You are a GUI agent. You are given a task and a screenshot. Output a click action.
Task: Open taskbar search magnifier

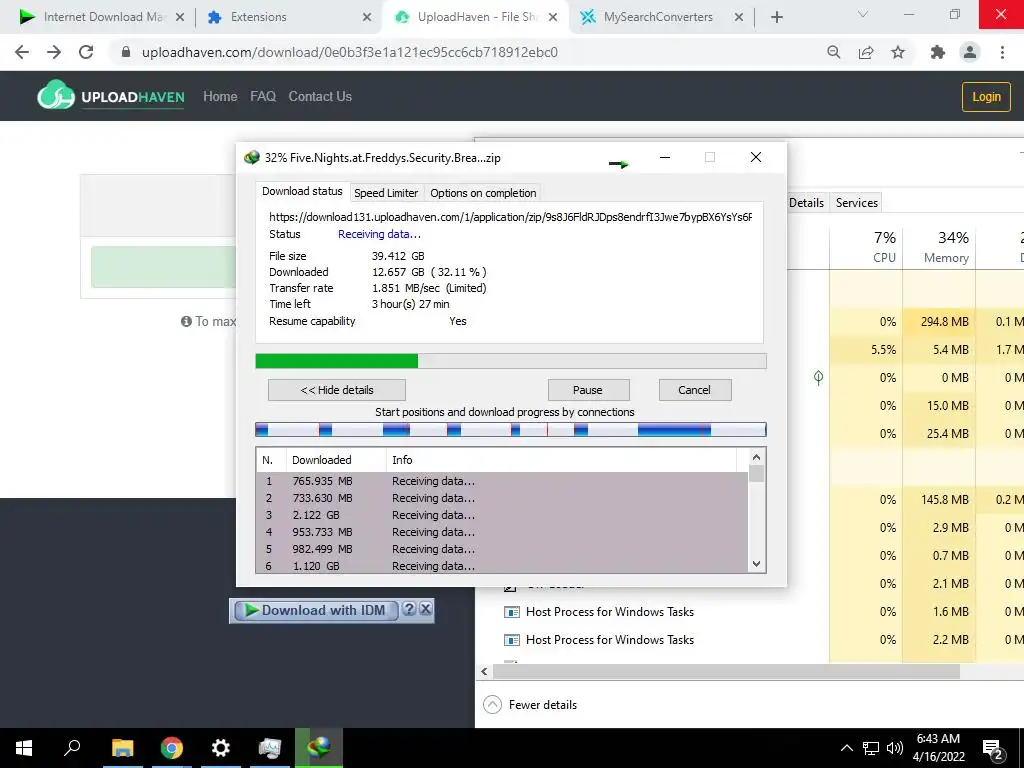point(72,748)
